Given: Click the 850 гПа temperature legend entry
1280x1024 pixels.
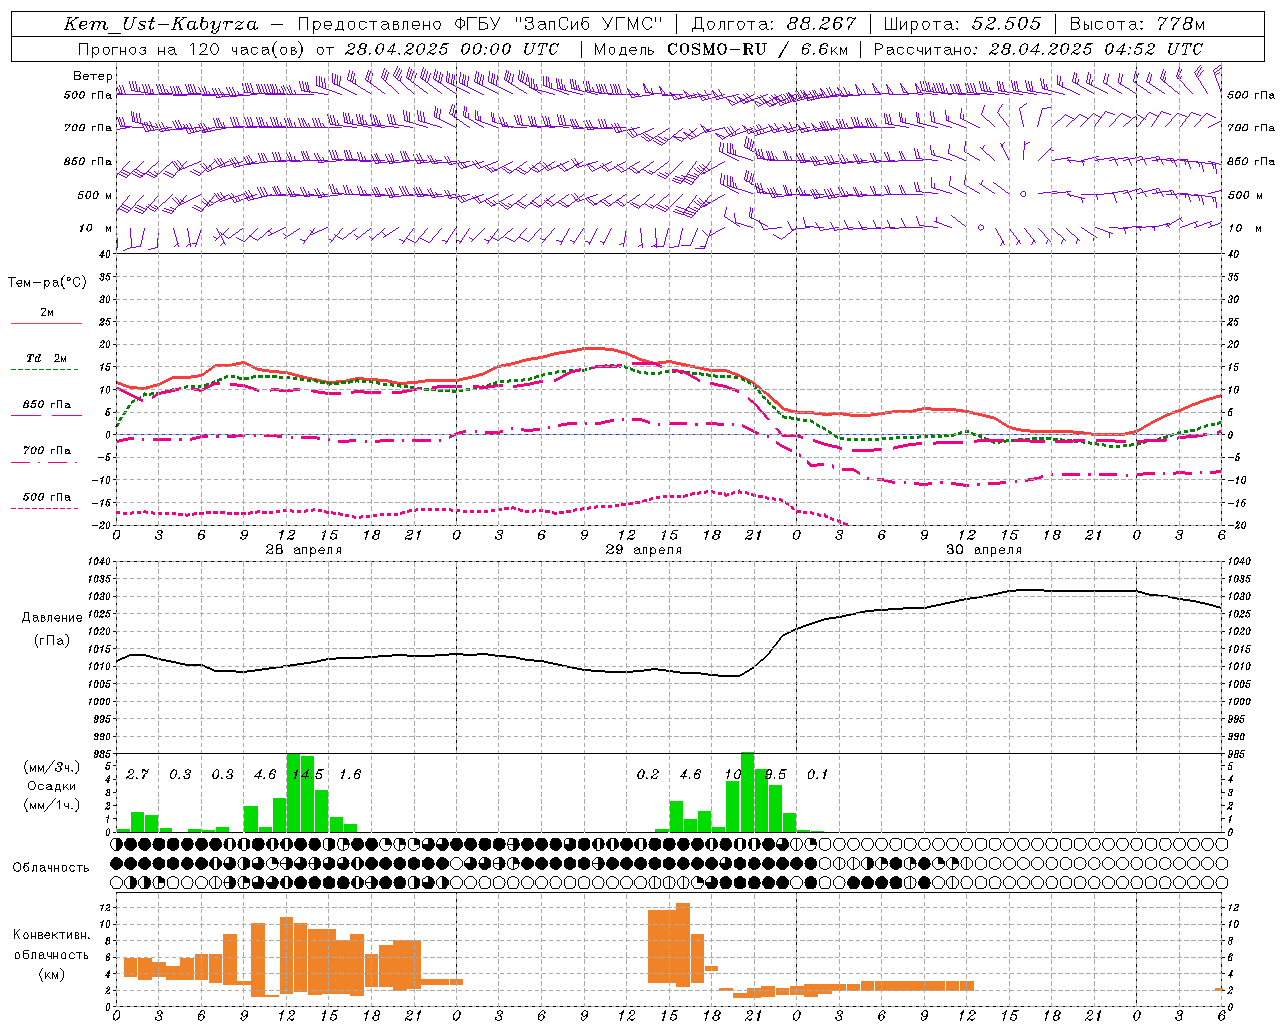Looking at the screenshot, I should click(x=47, y=405).
